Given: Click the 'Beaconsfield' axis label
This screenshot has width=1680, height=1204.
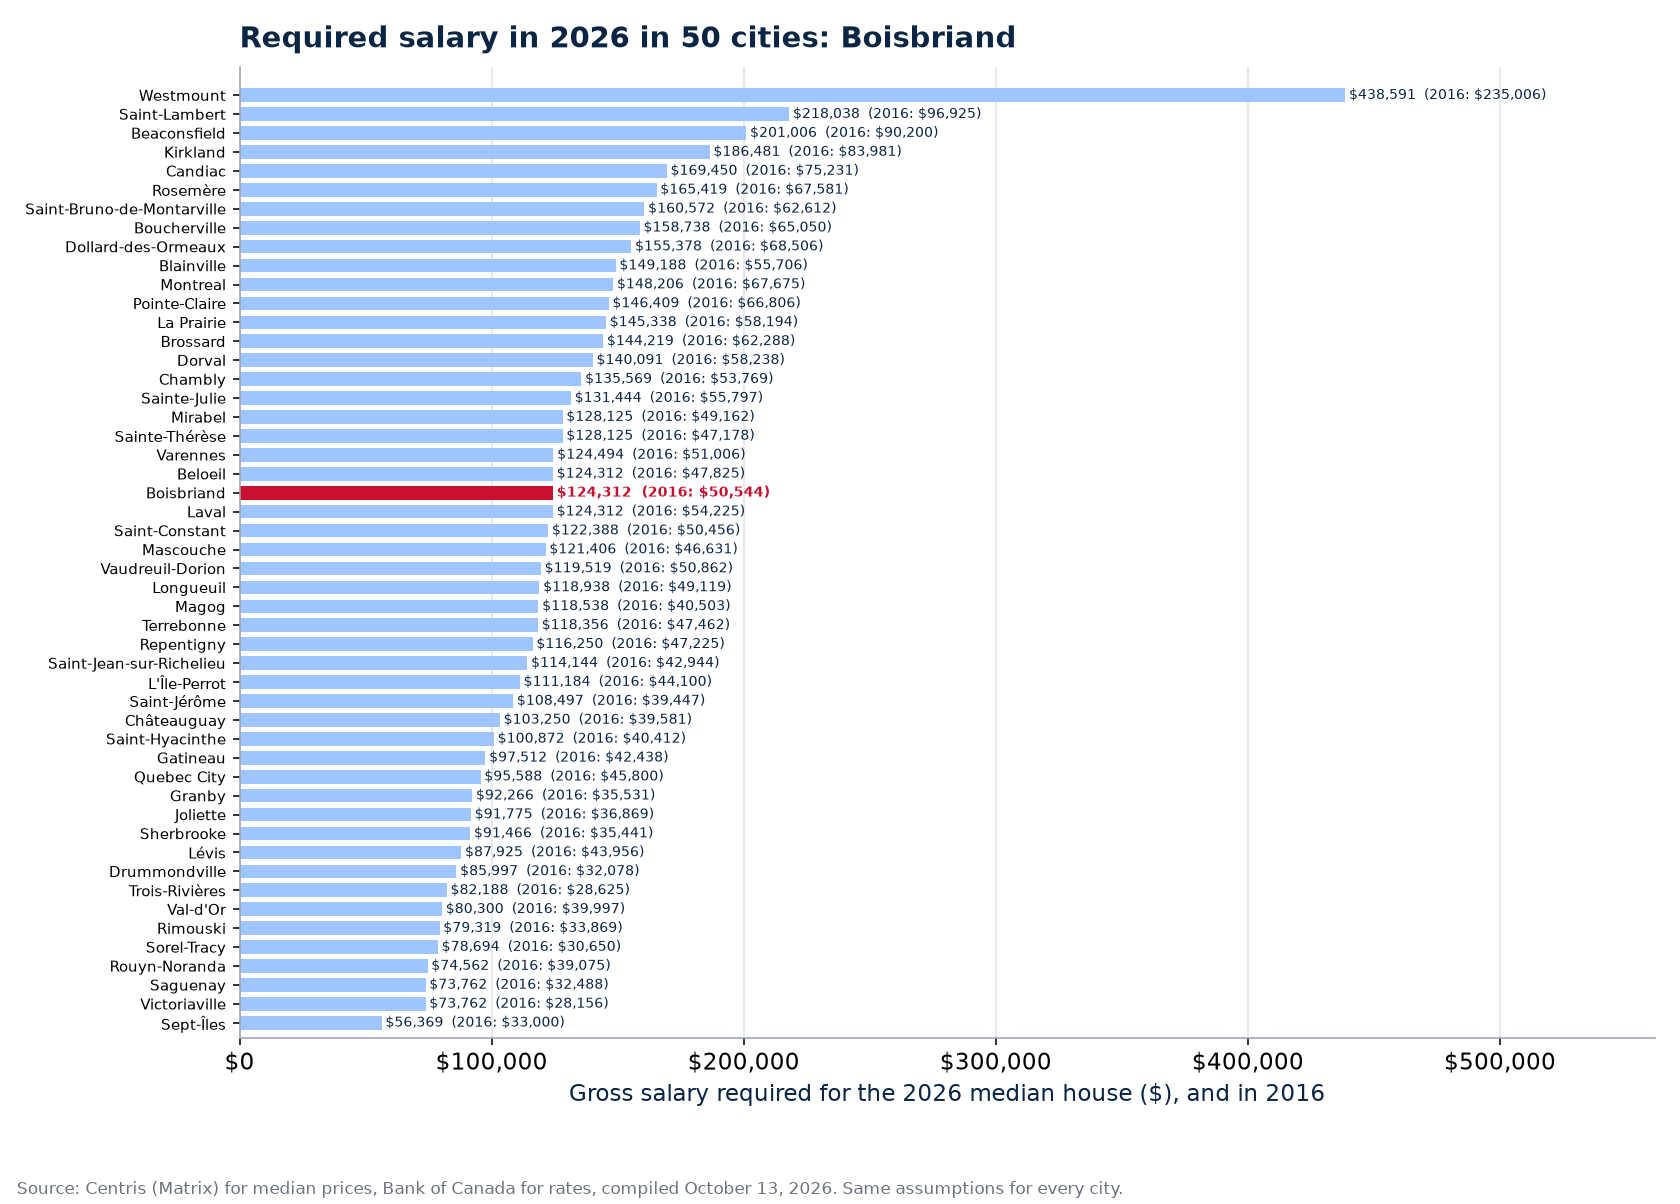Looking at the screenshot, I should coord(179,133).
